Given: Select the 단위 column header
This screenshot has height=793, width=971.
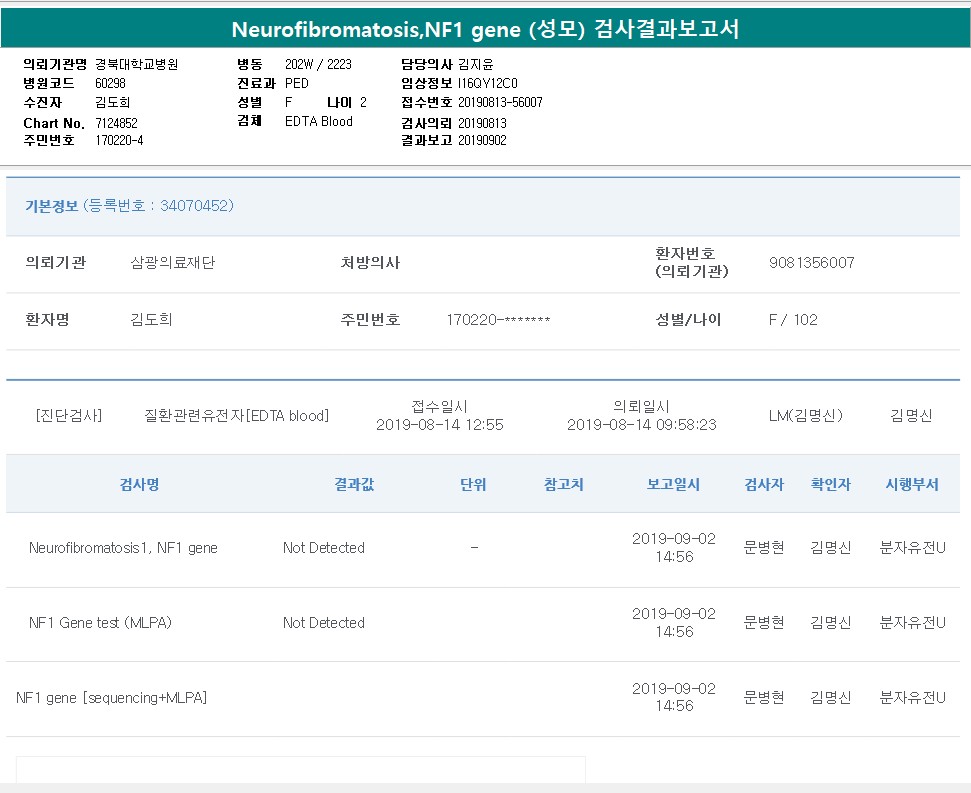Looking at the screenshot, I should pos(473,484).
